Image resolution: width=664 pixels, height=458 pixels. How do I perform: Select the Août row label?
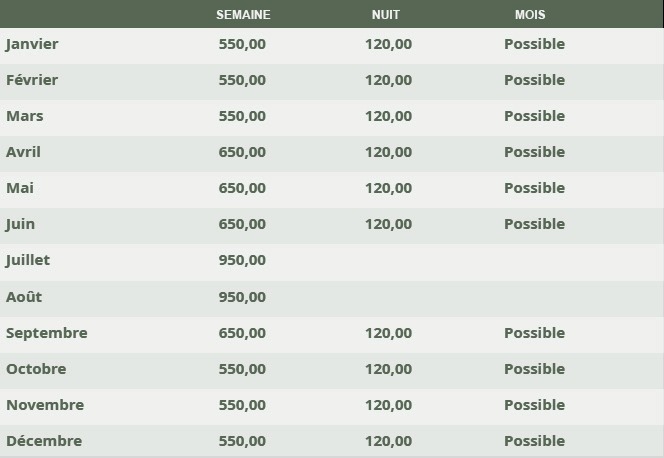(24, 297)
